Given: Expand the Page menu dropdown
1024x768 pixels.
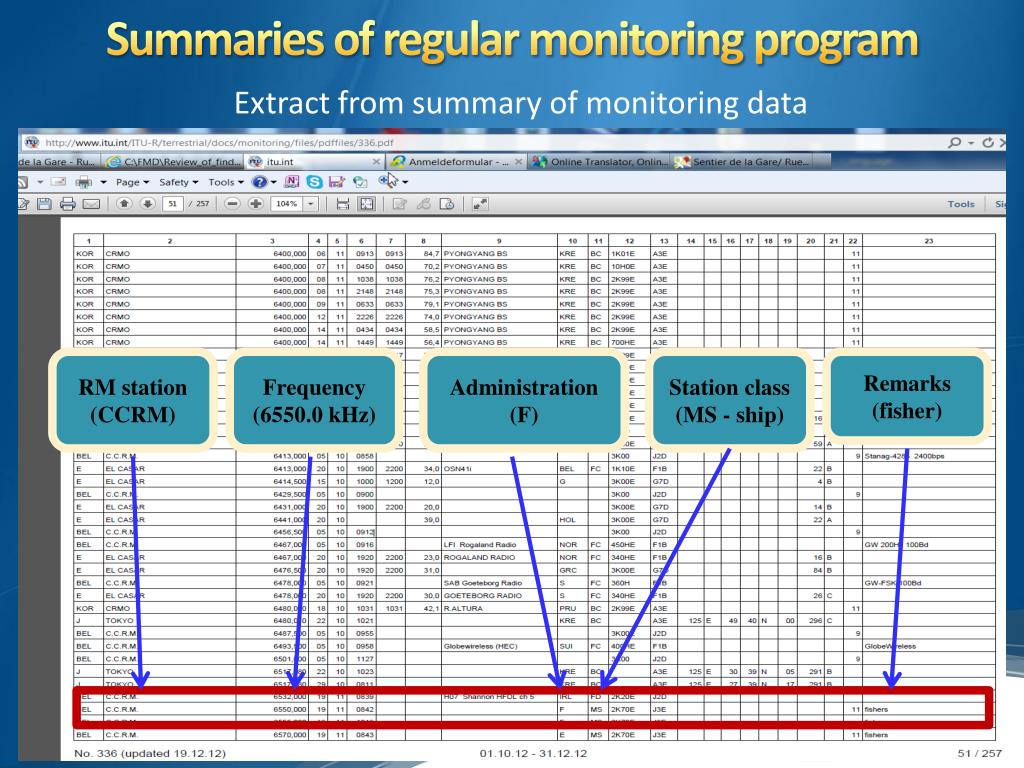Looking at the screenshot, I should pyautogui.click(x=133, y=182).
